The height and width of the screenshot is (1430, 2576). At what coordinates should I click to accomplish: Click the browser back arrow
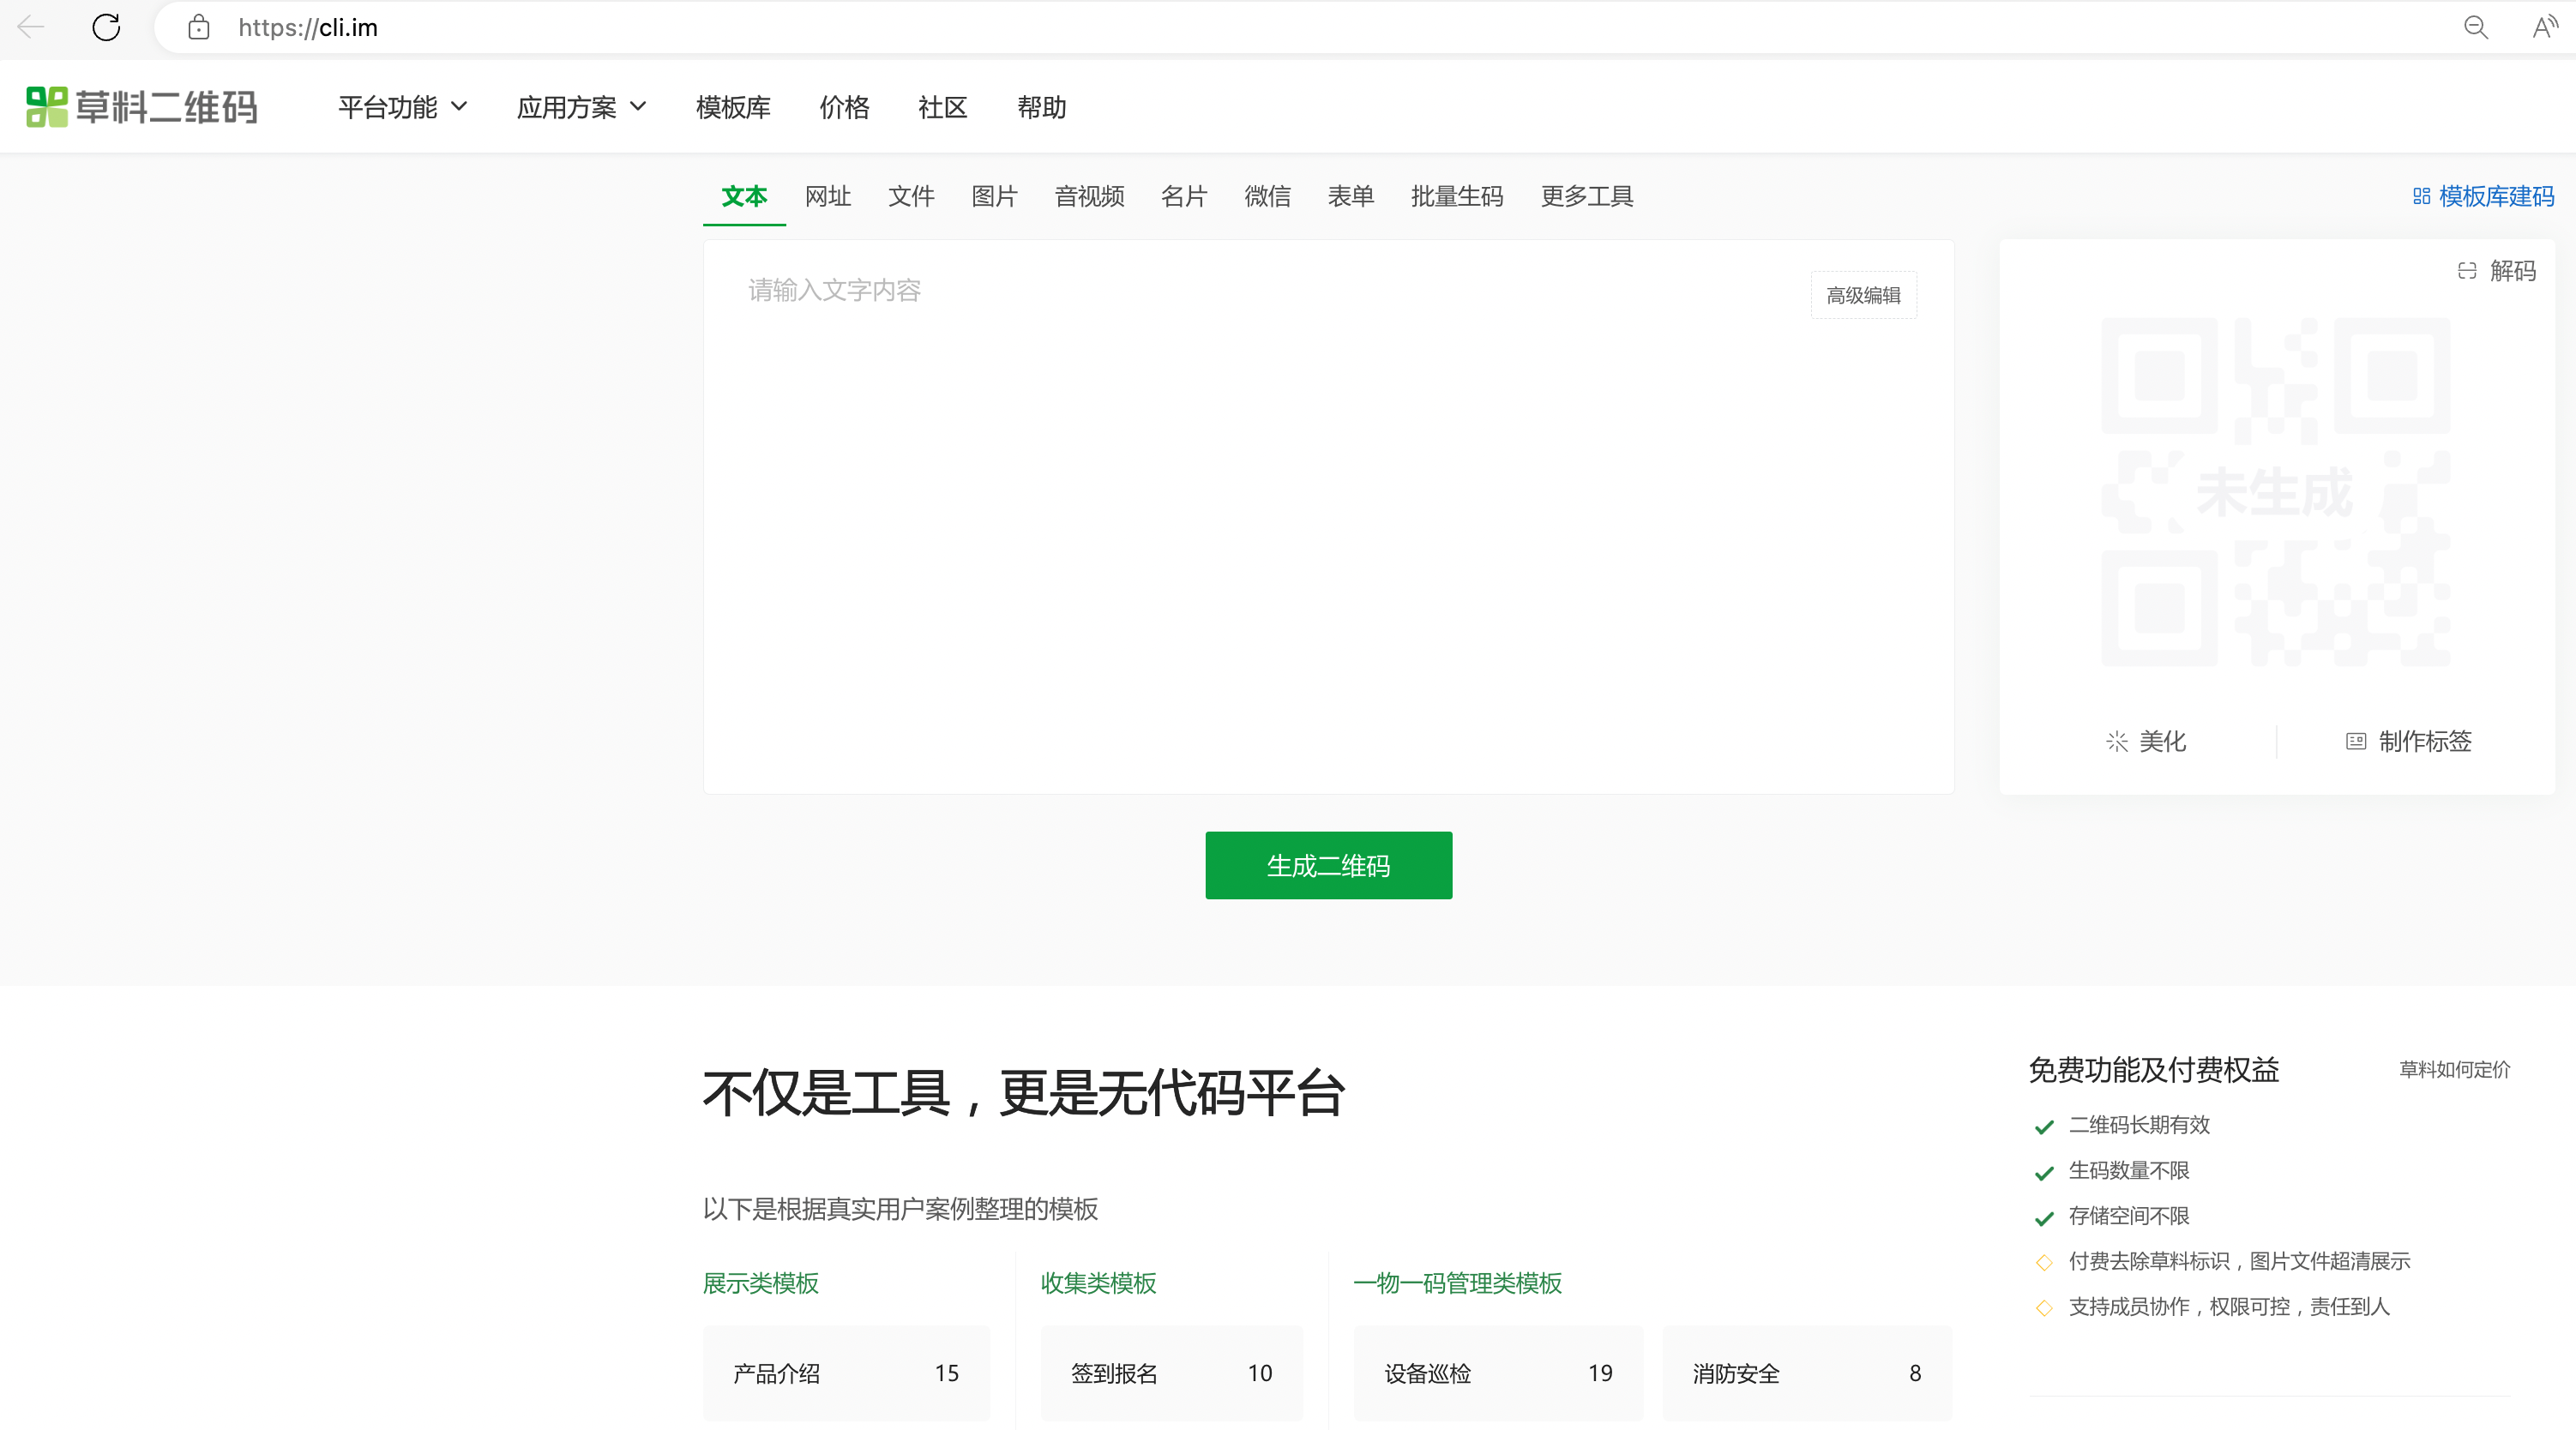pyautogui.click(x=31, y=27)
